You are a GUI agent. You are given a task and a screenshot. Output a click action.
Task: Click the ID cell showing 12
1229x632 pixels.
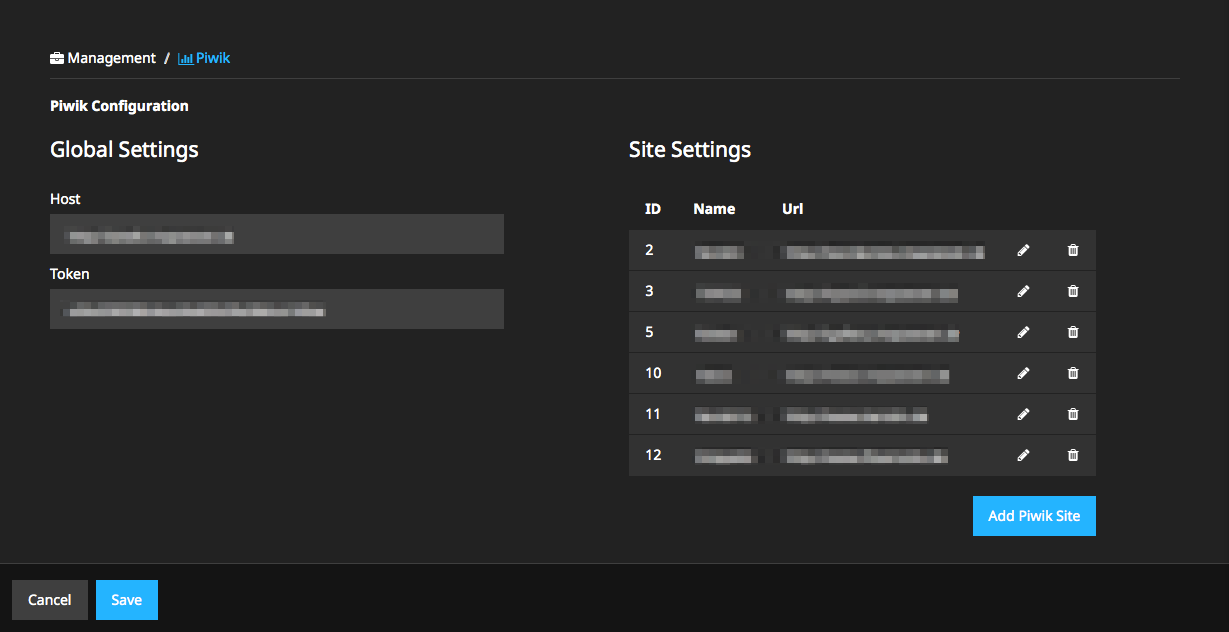coord(653,455)
